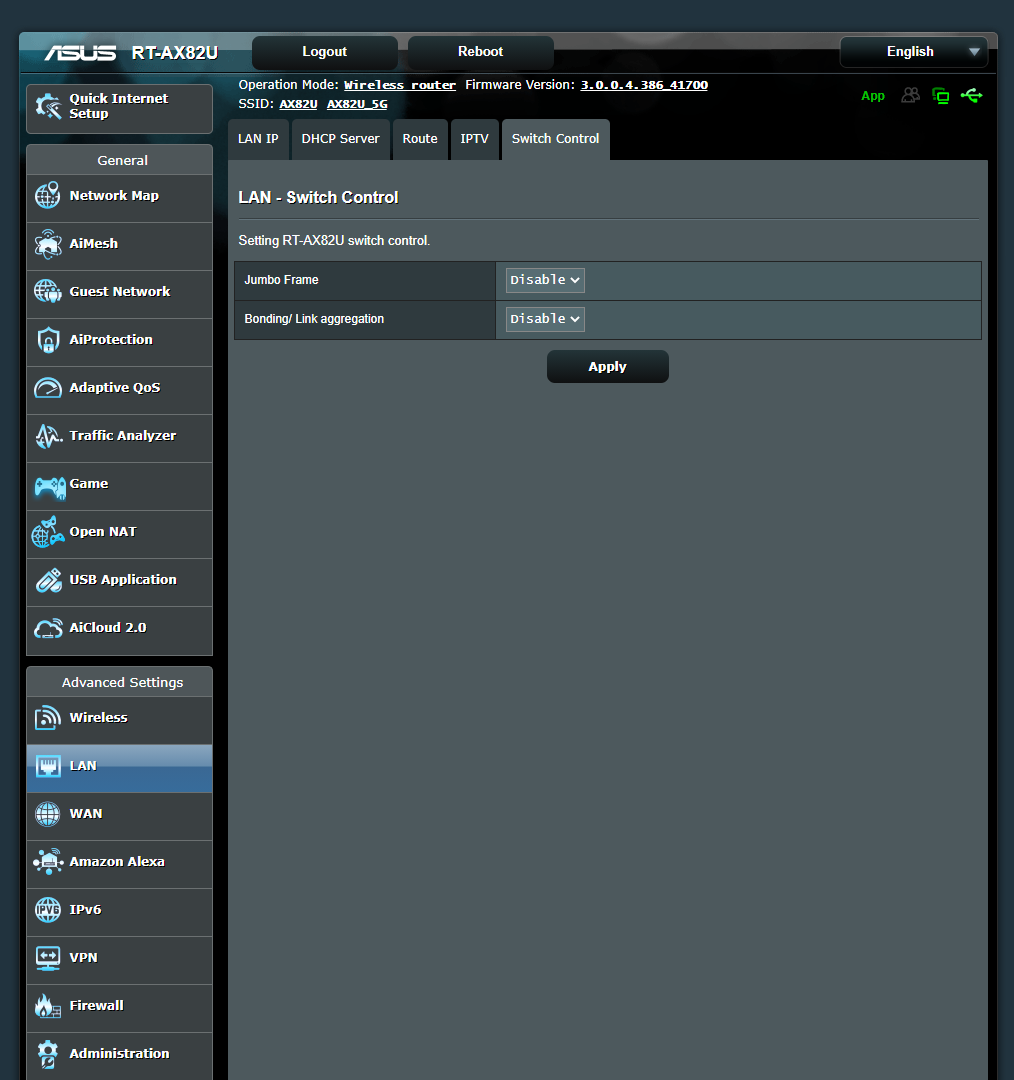Screen dimensions: 1014x1080
Task: Open the Jumbo Frame dropdown
Action: coord(545,280)
